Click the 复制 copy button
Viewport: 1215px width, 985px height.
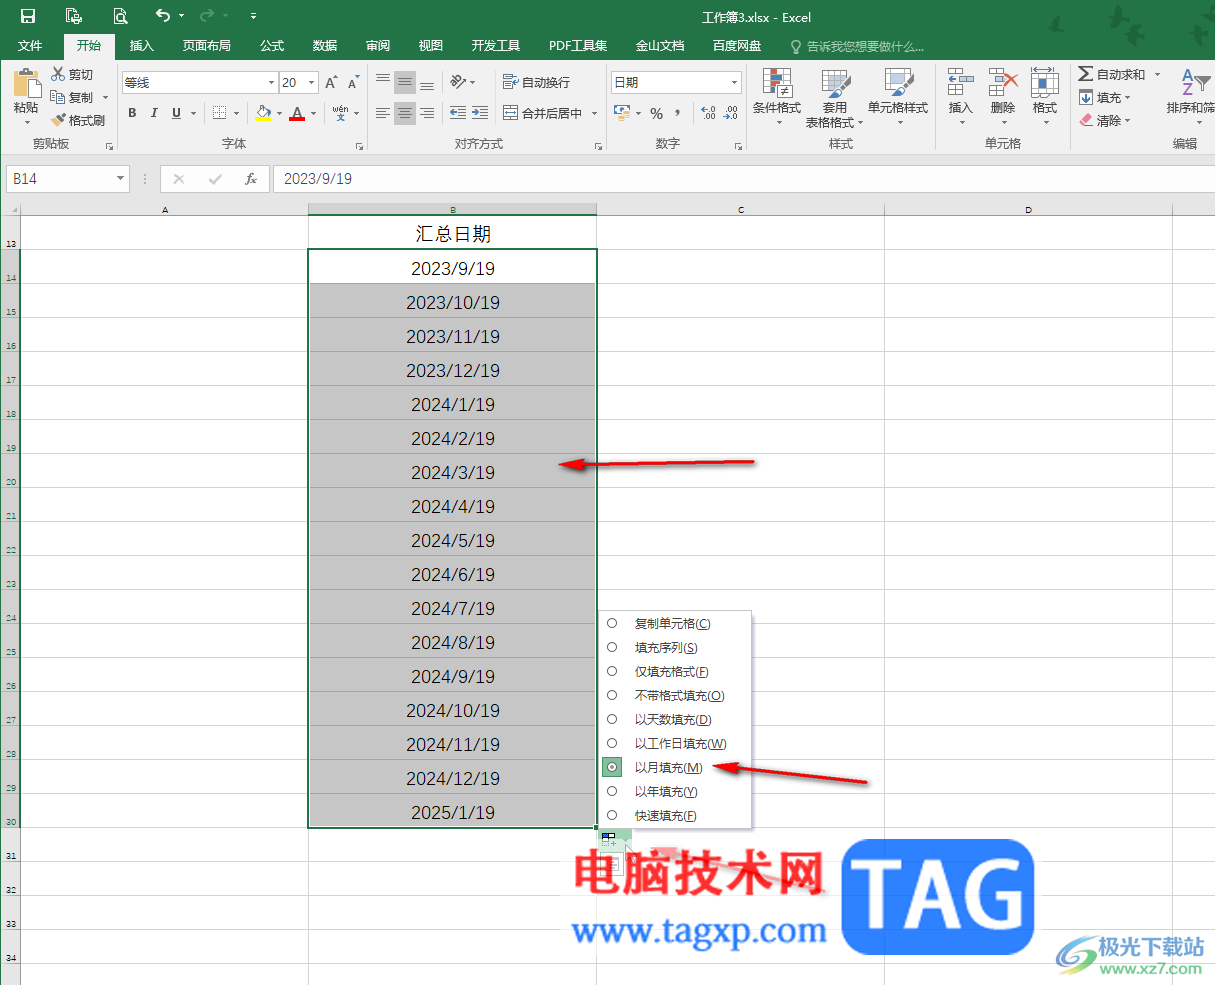point(72,97)
